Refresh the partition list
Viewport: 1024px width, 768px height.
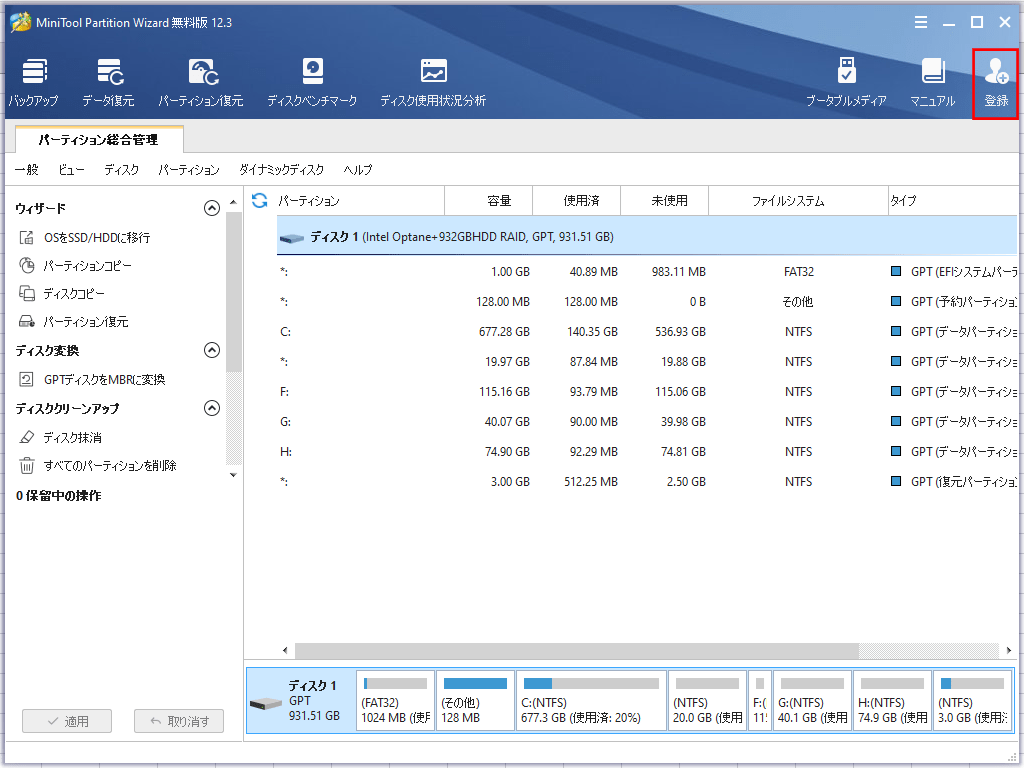coord(260,200)
